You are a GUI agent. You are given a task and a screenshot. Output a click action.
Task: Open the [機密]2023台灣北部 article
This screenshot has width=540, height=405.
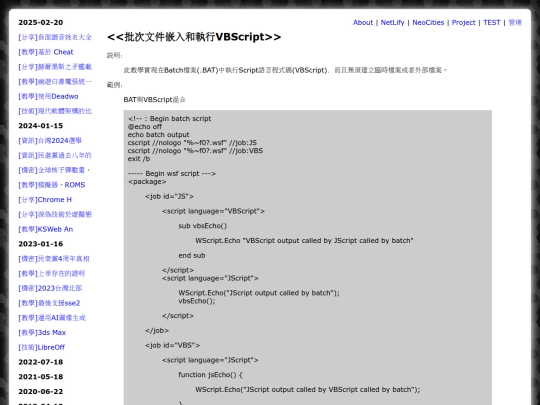pos(50,288)
